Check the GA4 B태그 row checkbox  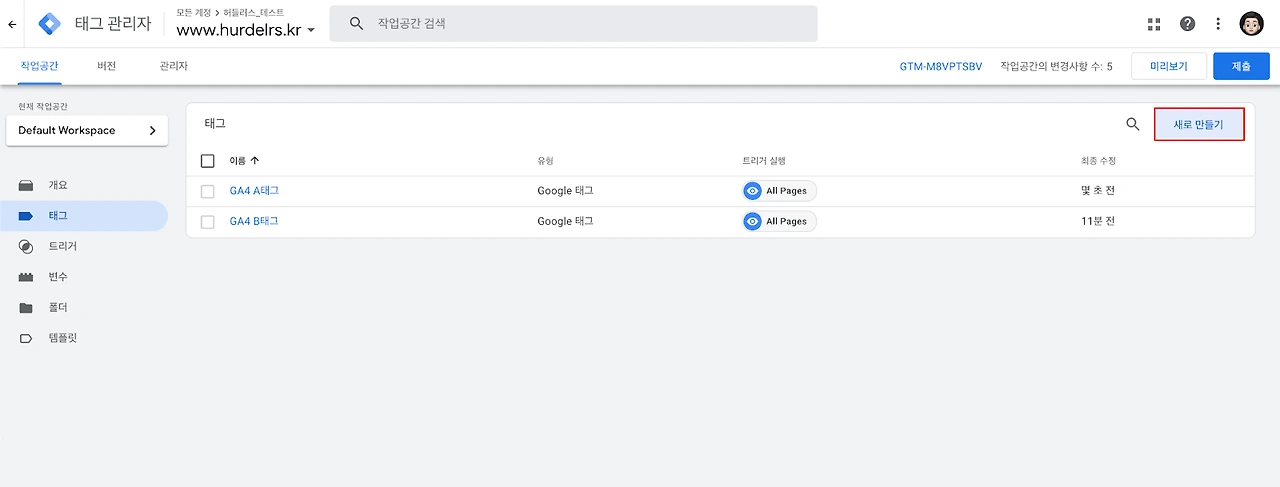click(x=208, y=221)
